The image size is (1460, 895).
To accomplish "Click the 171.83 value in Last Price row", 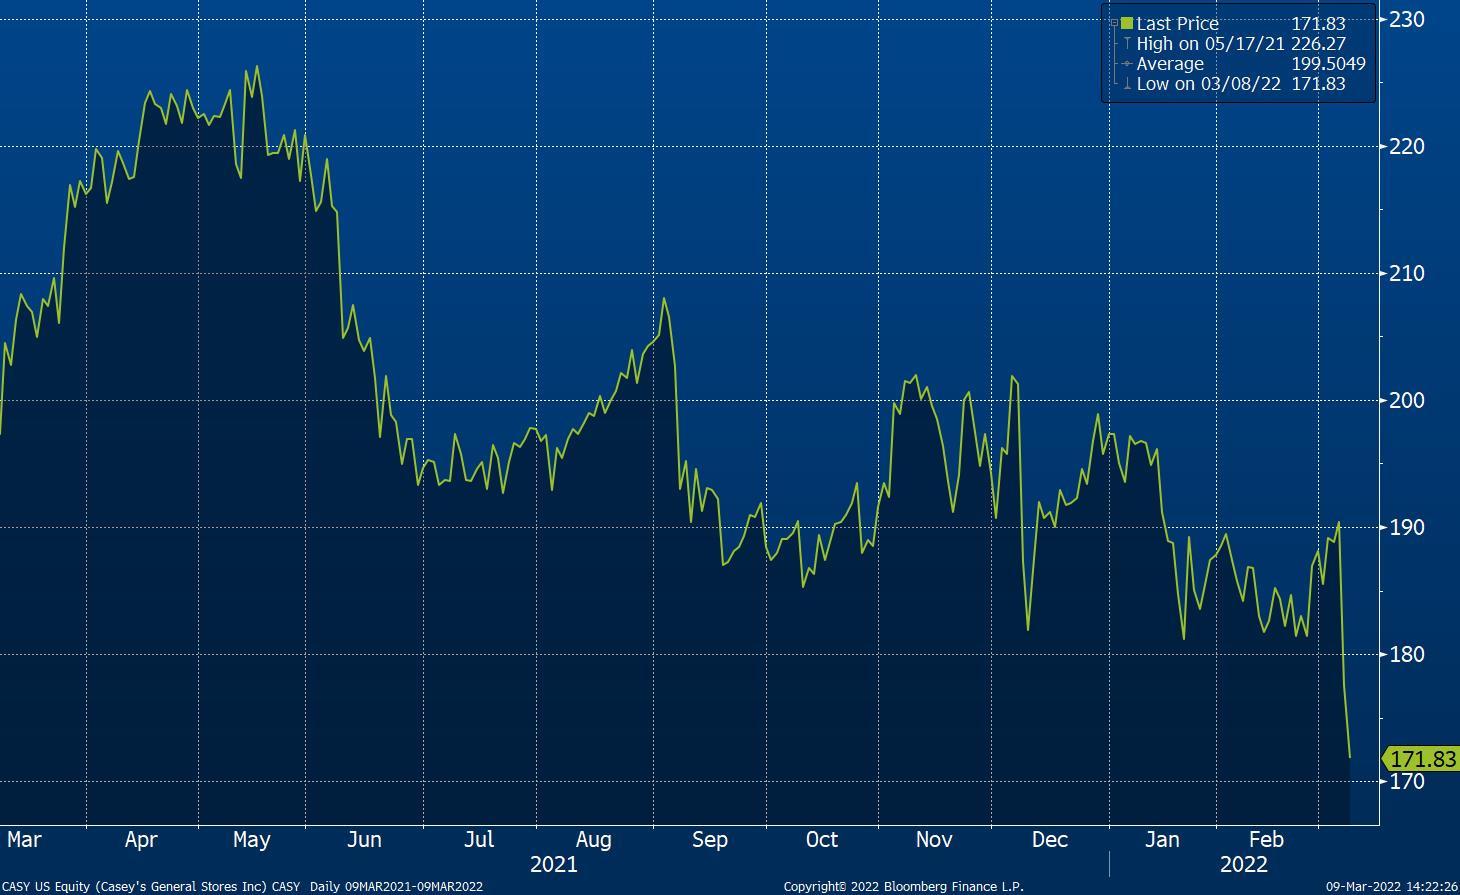I will (1319, 23).
